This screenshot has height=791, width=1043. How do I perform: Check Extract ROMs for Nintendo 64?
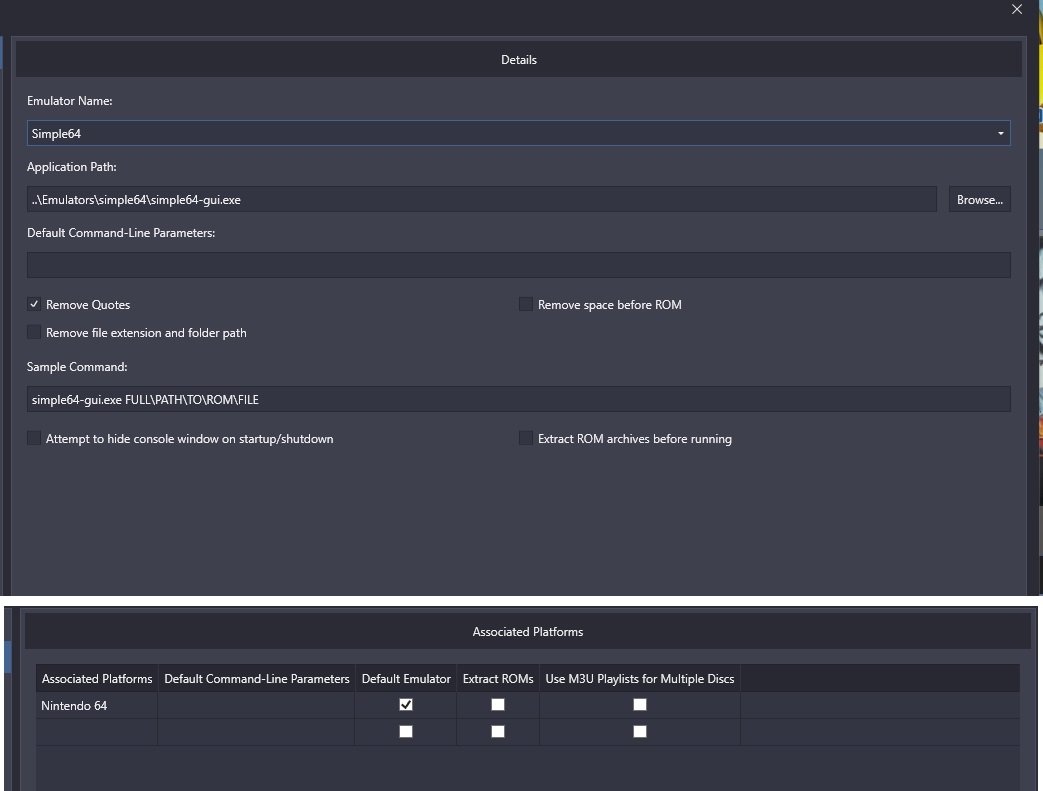[498, 705]
